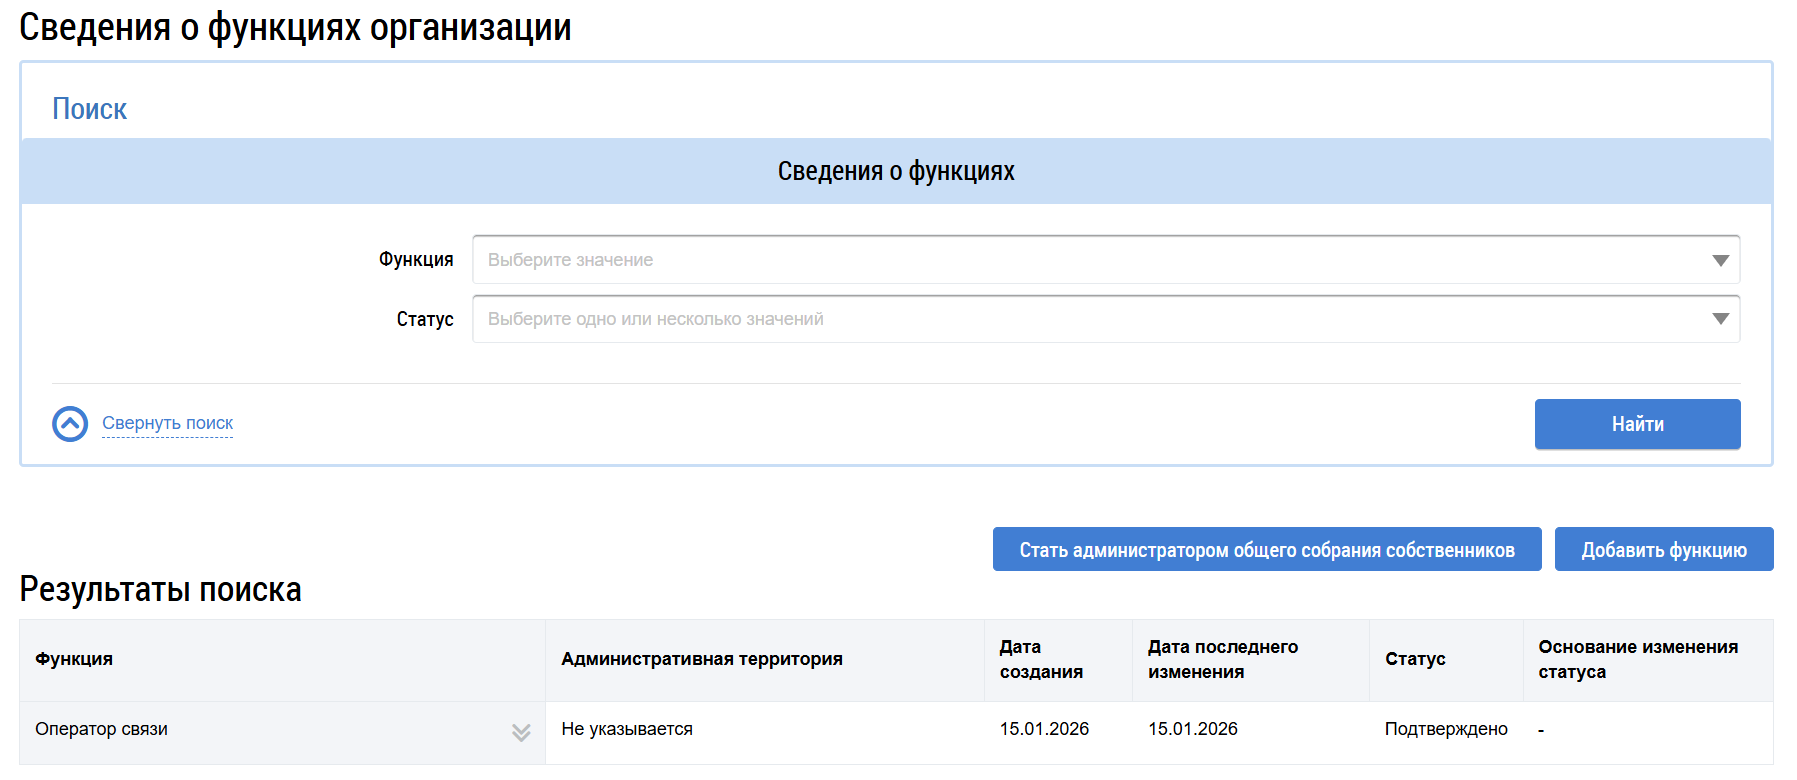
Task: Expand the Оператор связи row double-chevron
Action: [x=521, y=732]
